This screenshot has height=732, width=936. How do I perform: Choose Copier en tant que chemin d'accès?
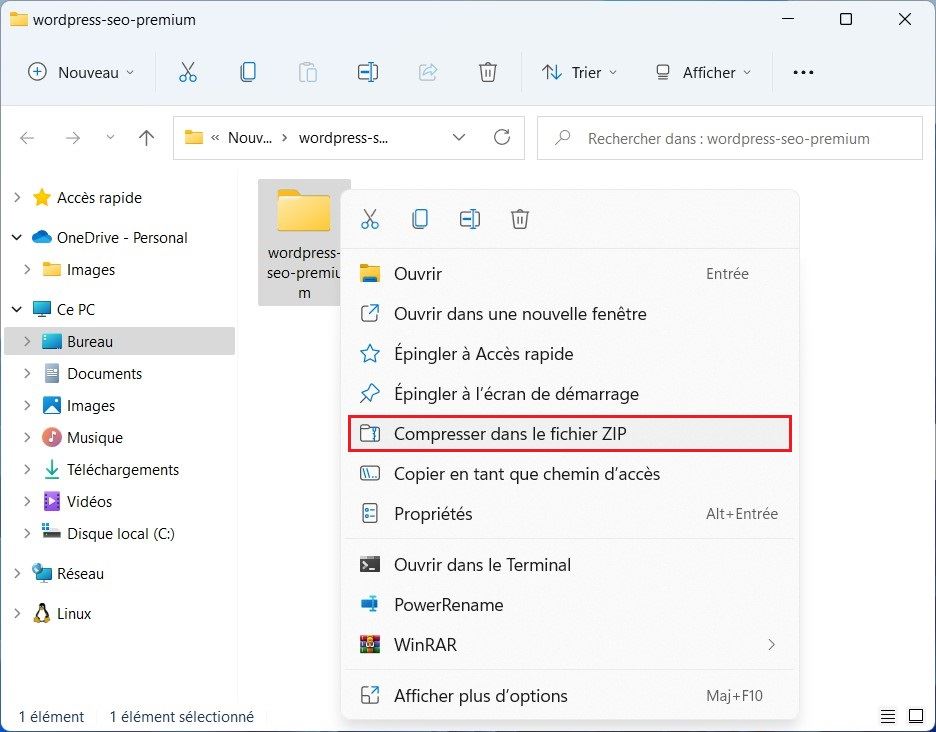point(569,473)
